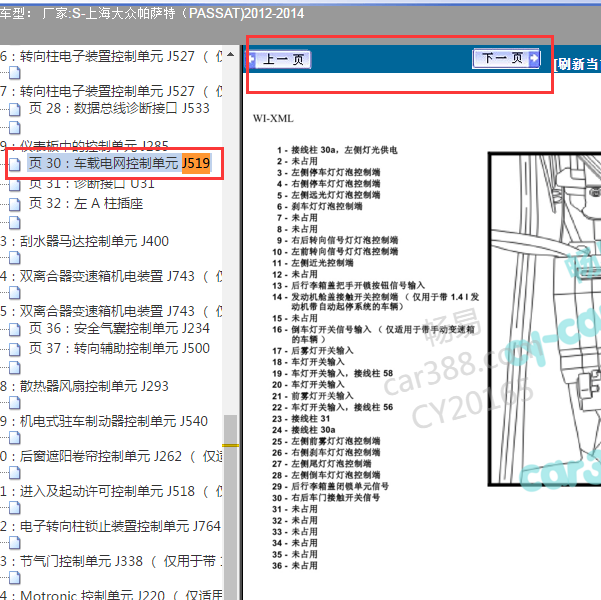Screen dimensions: 601x600
Task: Click page icon beside 页 32 左 A 柱插座
Action: tap(15, 205)
